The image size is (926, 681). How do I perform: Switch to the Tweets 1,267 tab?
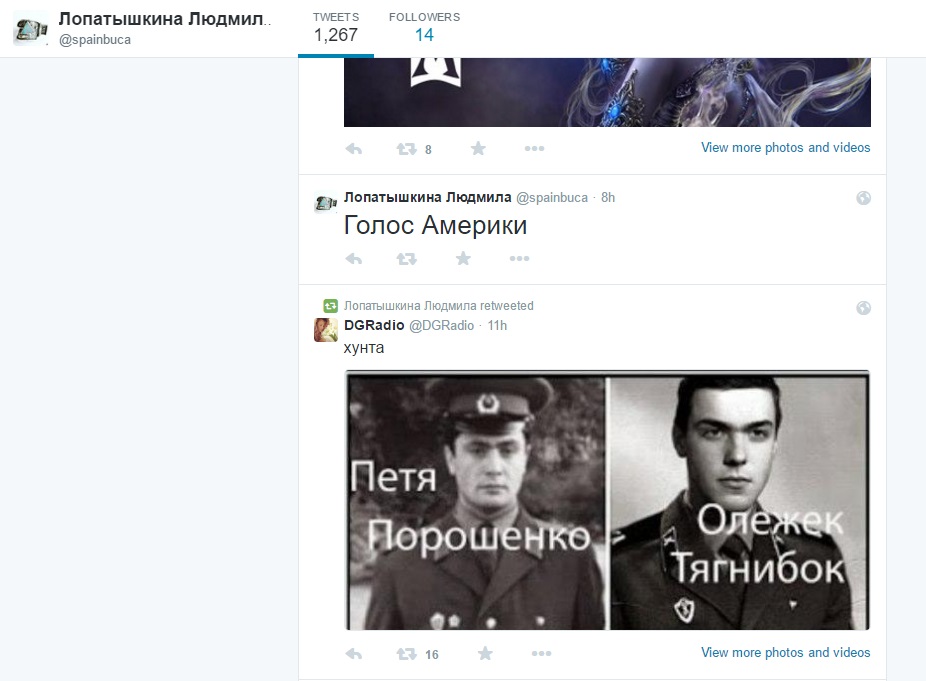336,28
